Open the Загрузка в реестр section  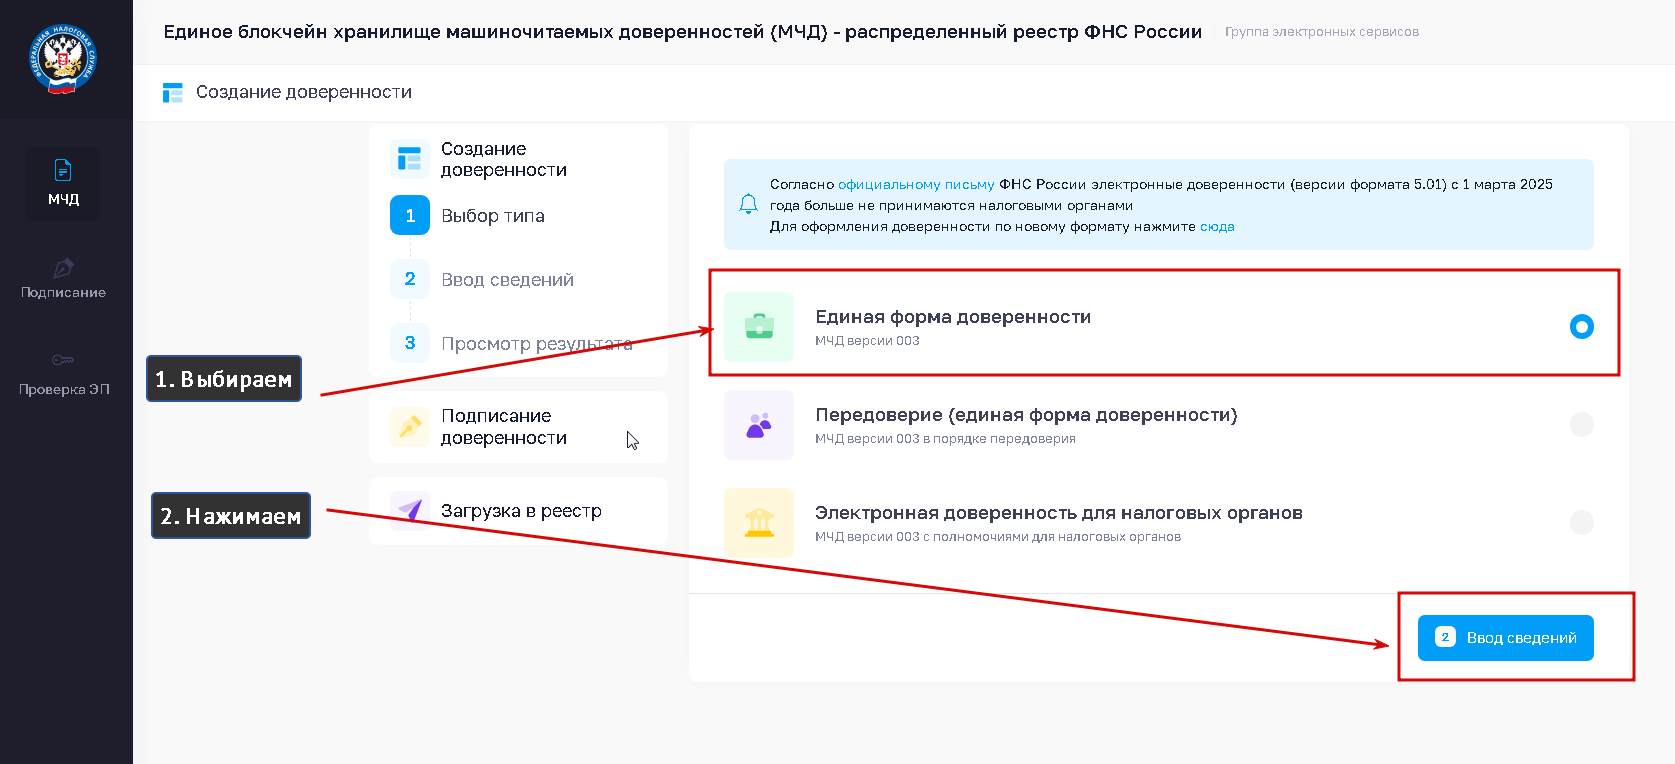pyautogui.click(x=518, y=511)
